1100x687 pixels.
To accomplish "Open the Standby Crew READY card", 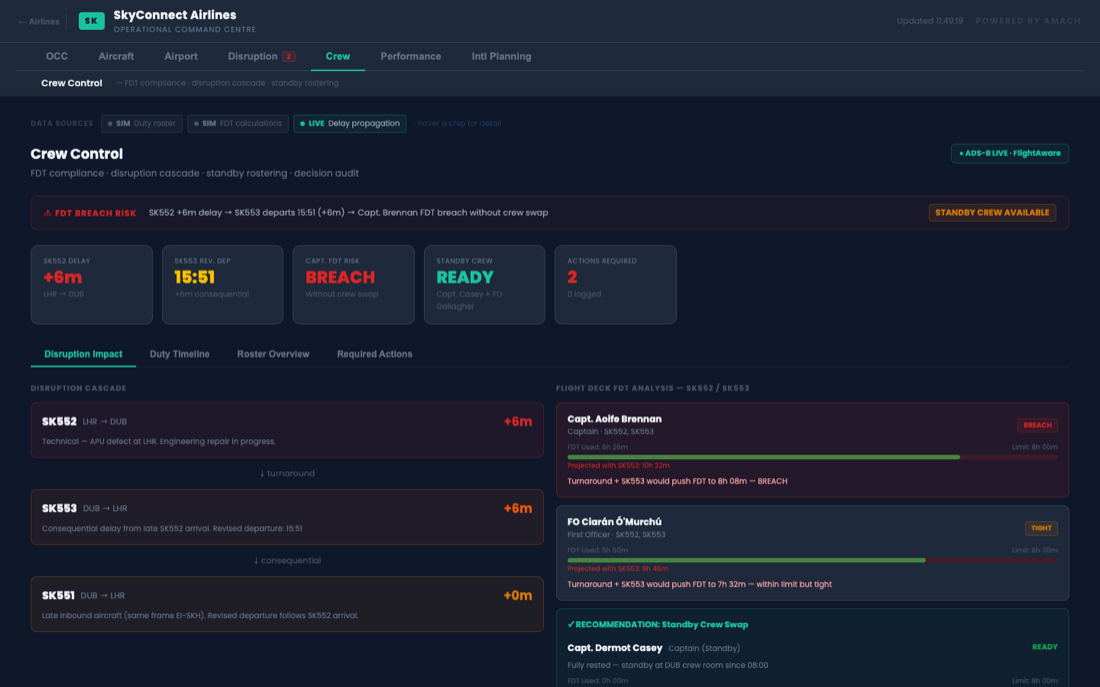I will (484, 284).
